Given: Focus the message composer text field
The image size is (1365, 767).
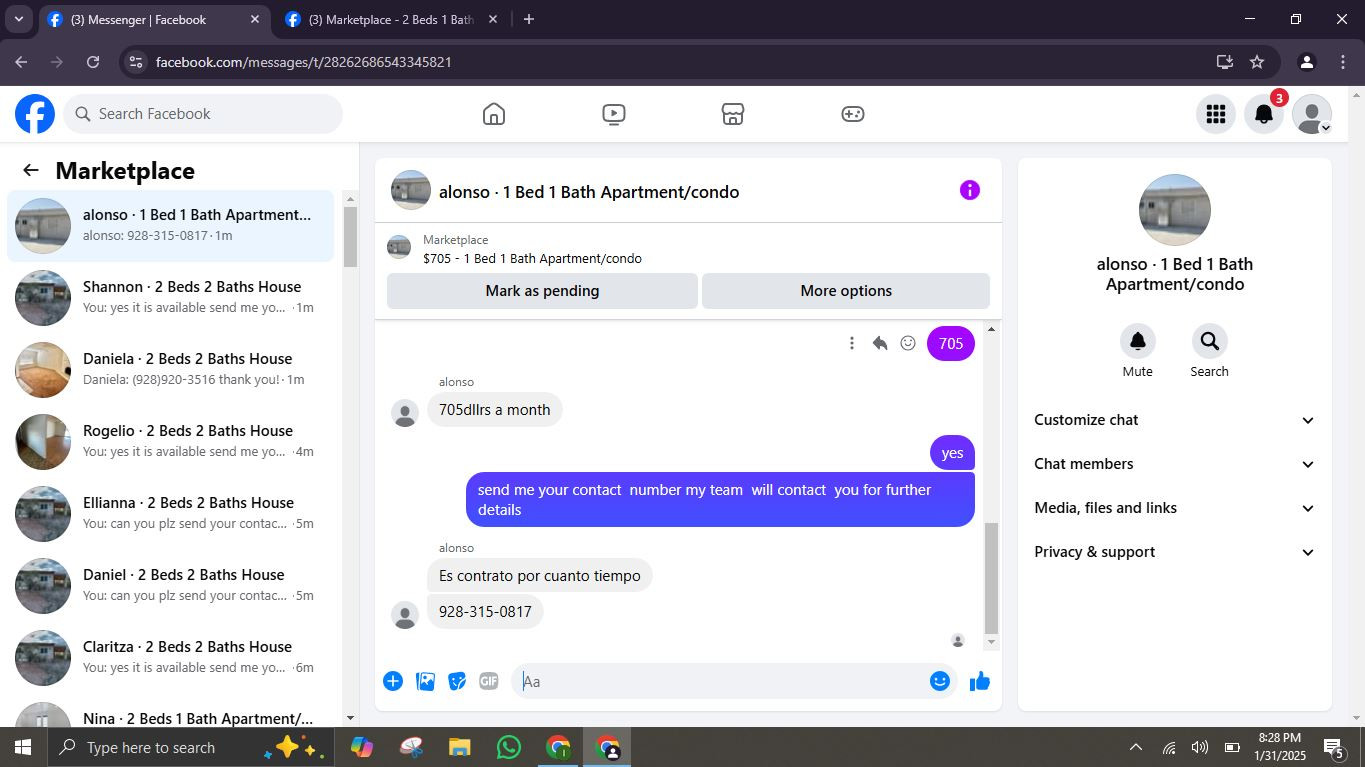Looking at the screenshot, I should pyautogui.click(x=720, y=681).
